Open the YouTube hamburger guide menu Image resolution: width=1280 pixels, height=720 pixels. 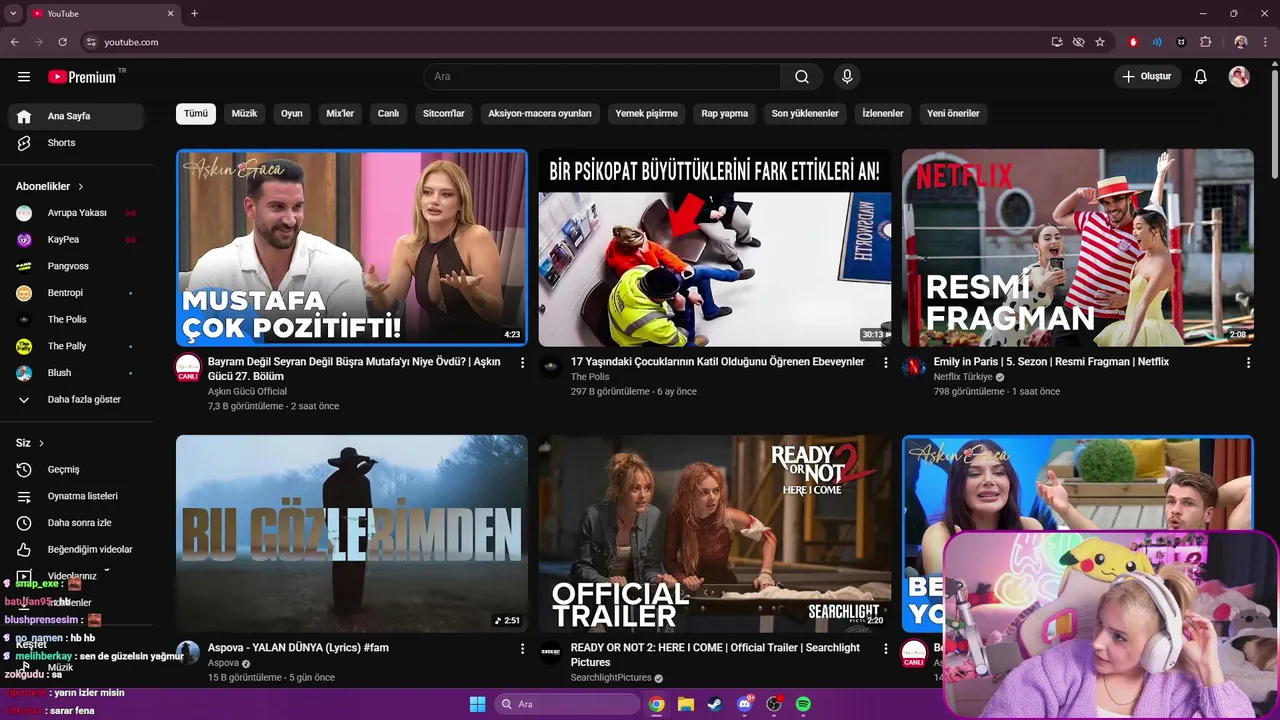point(24,77)
